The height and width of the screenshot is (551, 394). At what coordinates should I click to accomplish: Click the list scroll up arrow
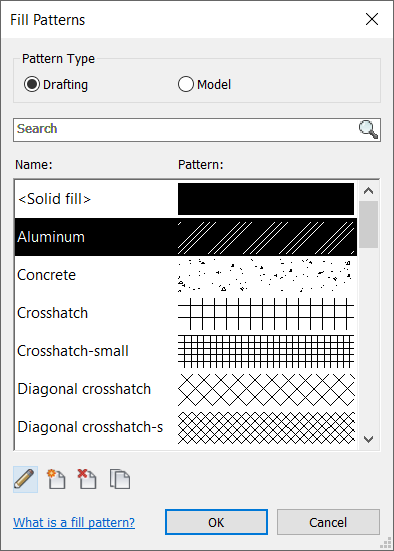click(368, 191)
